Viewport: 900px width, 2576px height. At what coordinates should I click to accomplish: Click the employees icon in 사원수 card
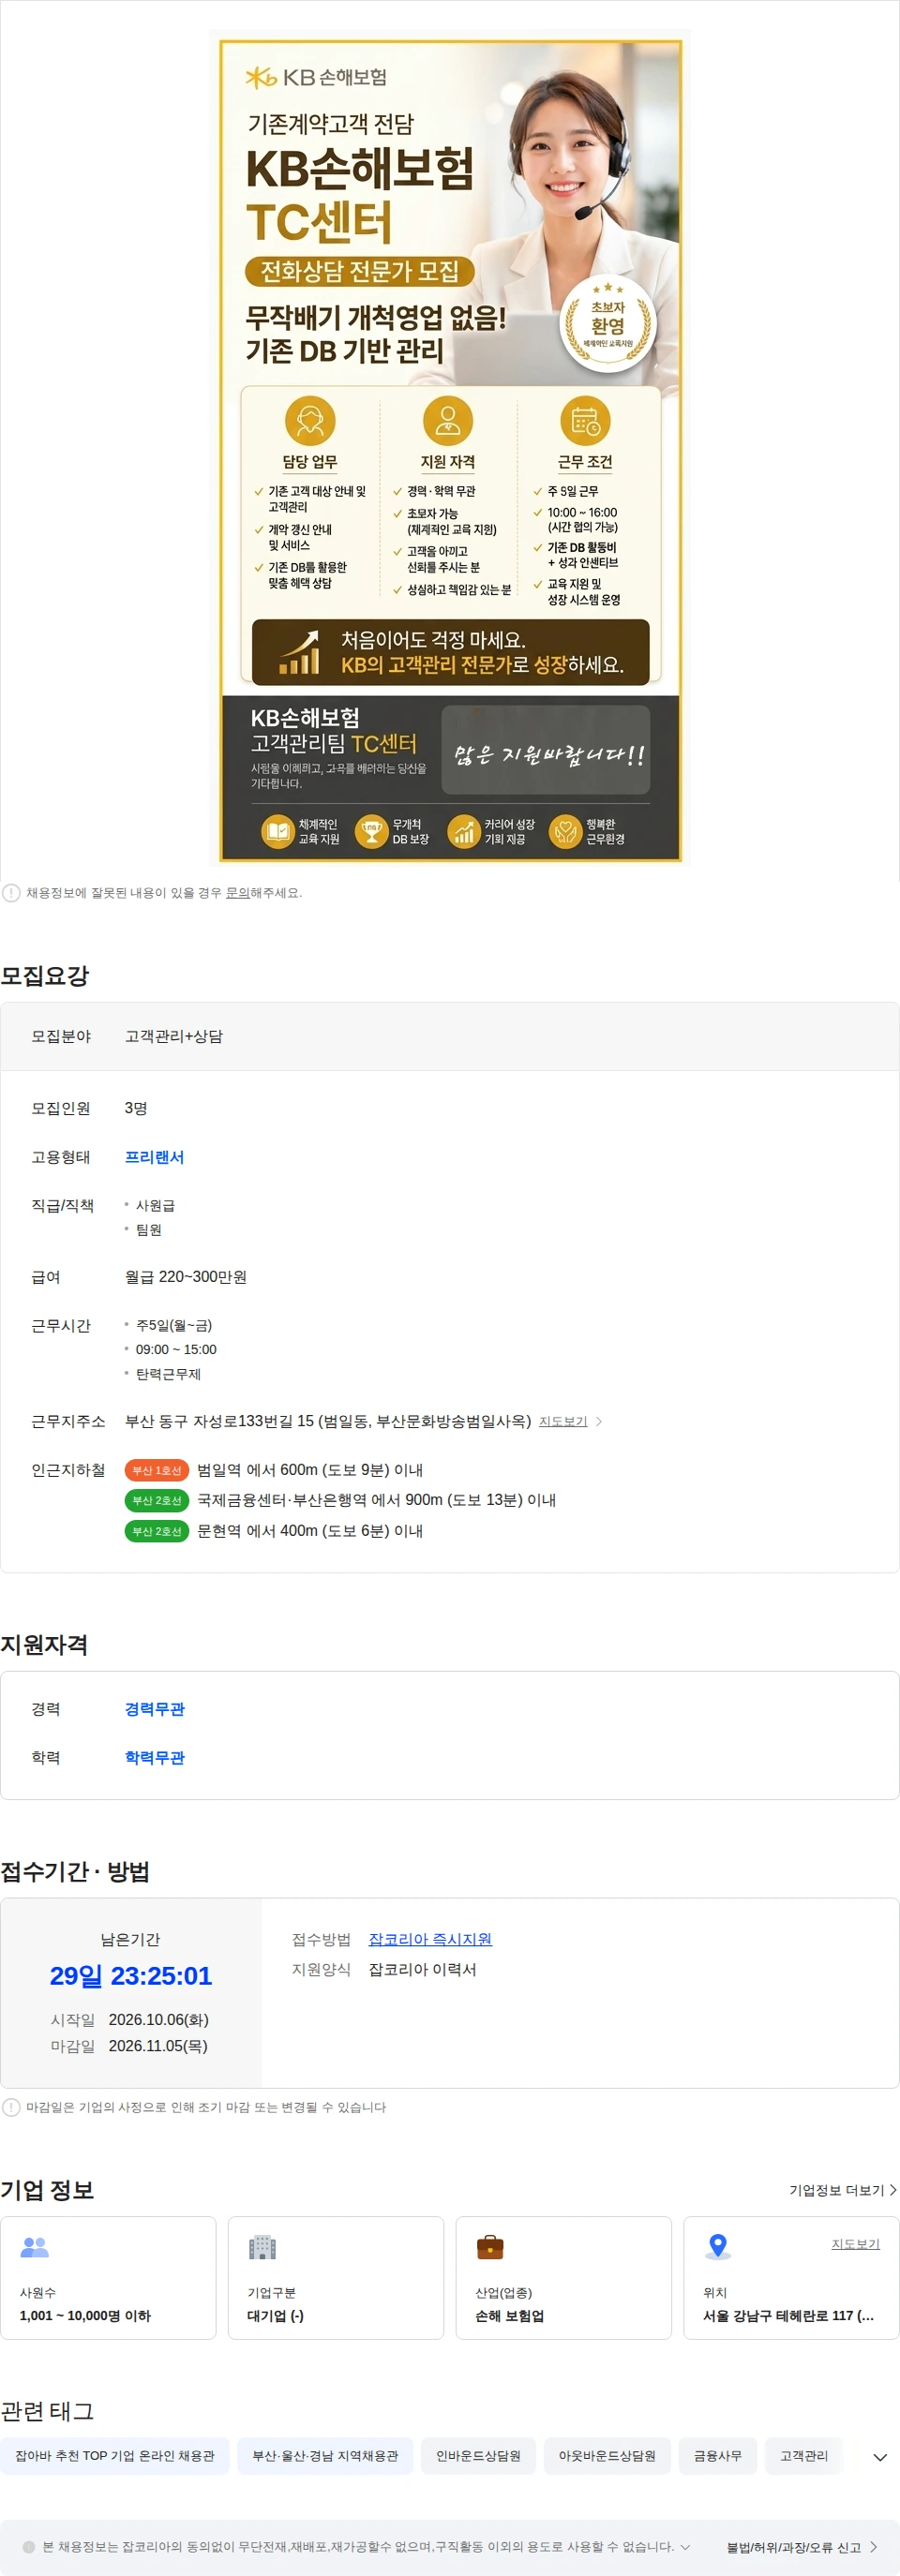(35, 2247)
